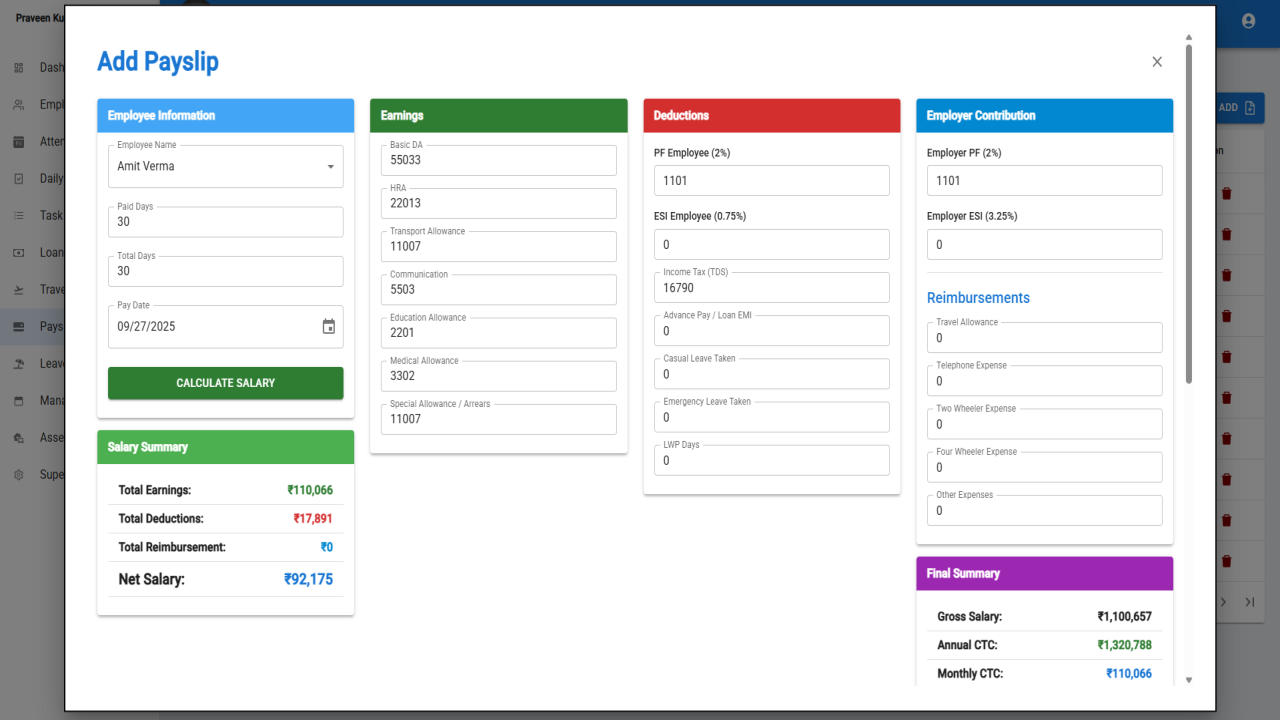
Task: Open the Pay Date calendar picker
Action: pyautogui.click(x=329, y=326)
